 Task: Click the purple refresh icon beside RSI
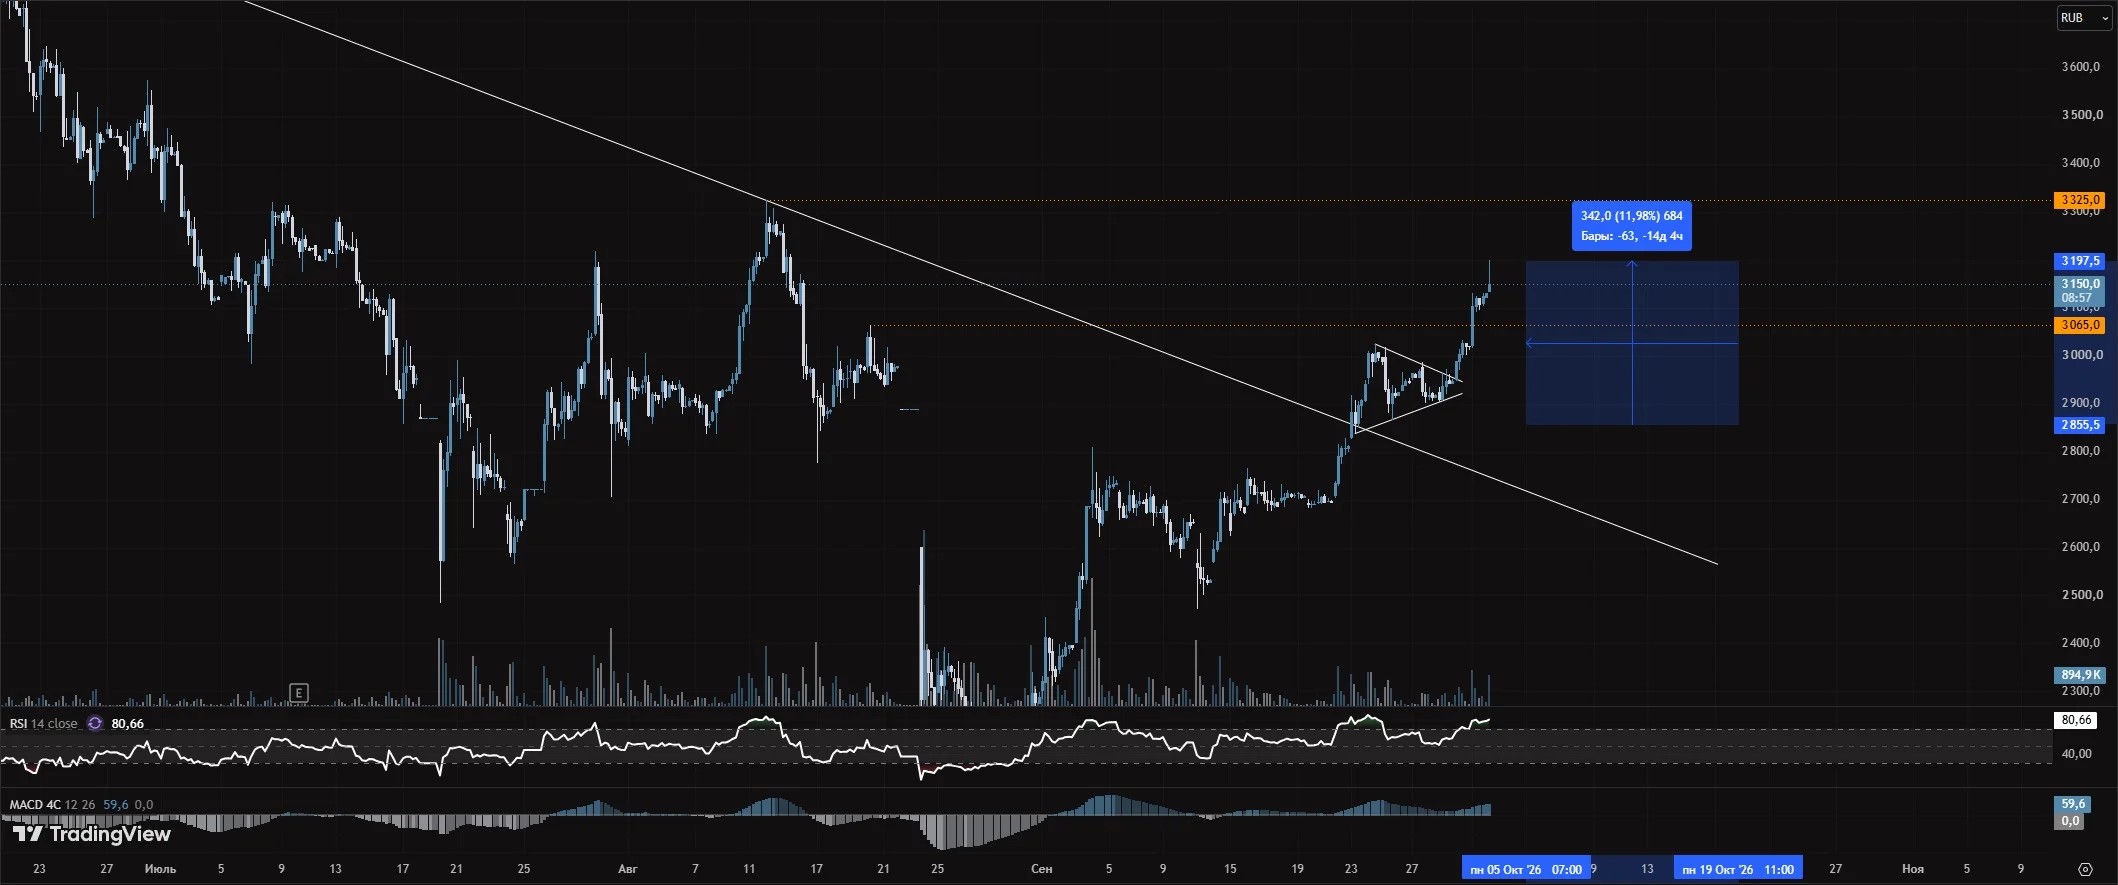point(95,723)
